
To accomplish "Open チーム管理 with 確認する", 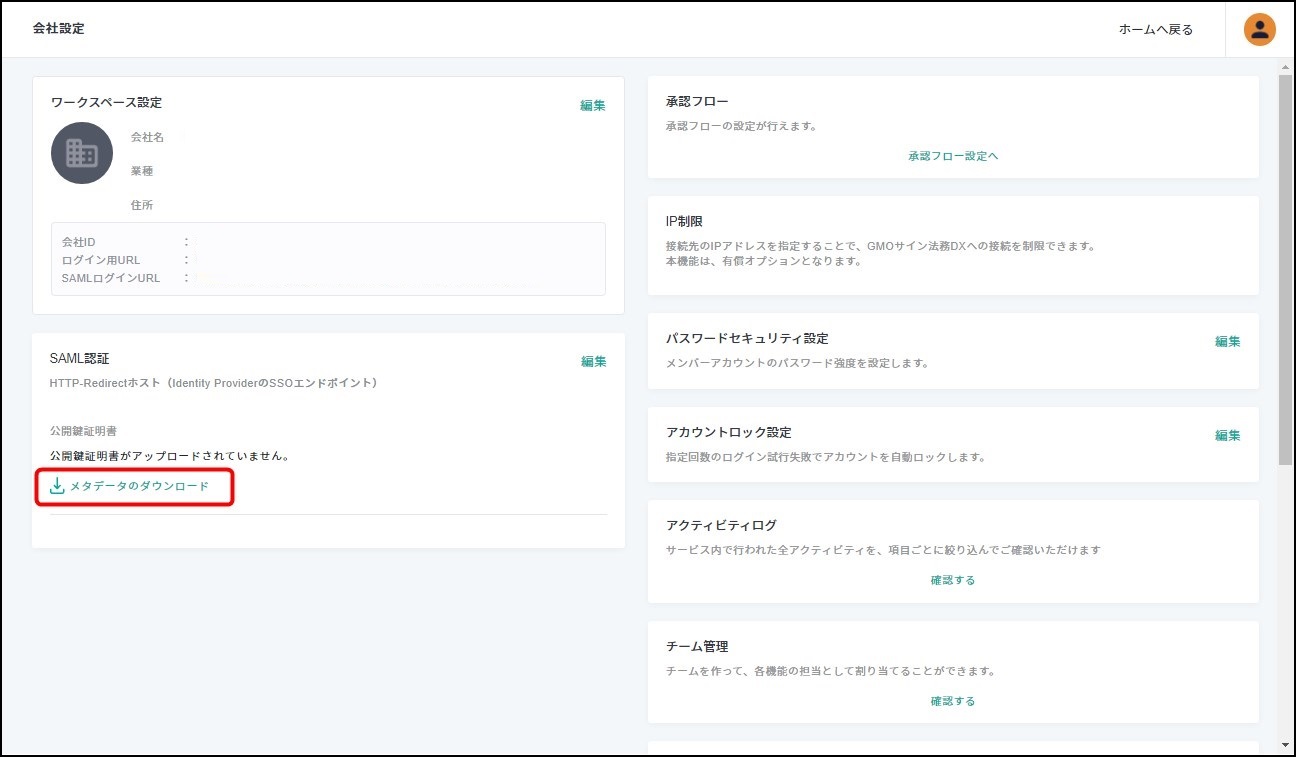I will [x=953, y=701].
